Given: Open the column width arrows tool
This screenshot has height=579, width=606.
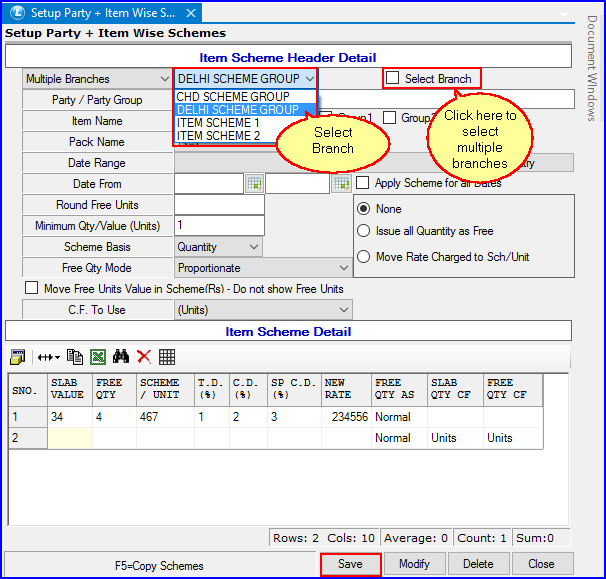Looking at the screenshot, I should coord(48,357).
